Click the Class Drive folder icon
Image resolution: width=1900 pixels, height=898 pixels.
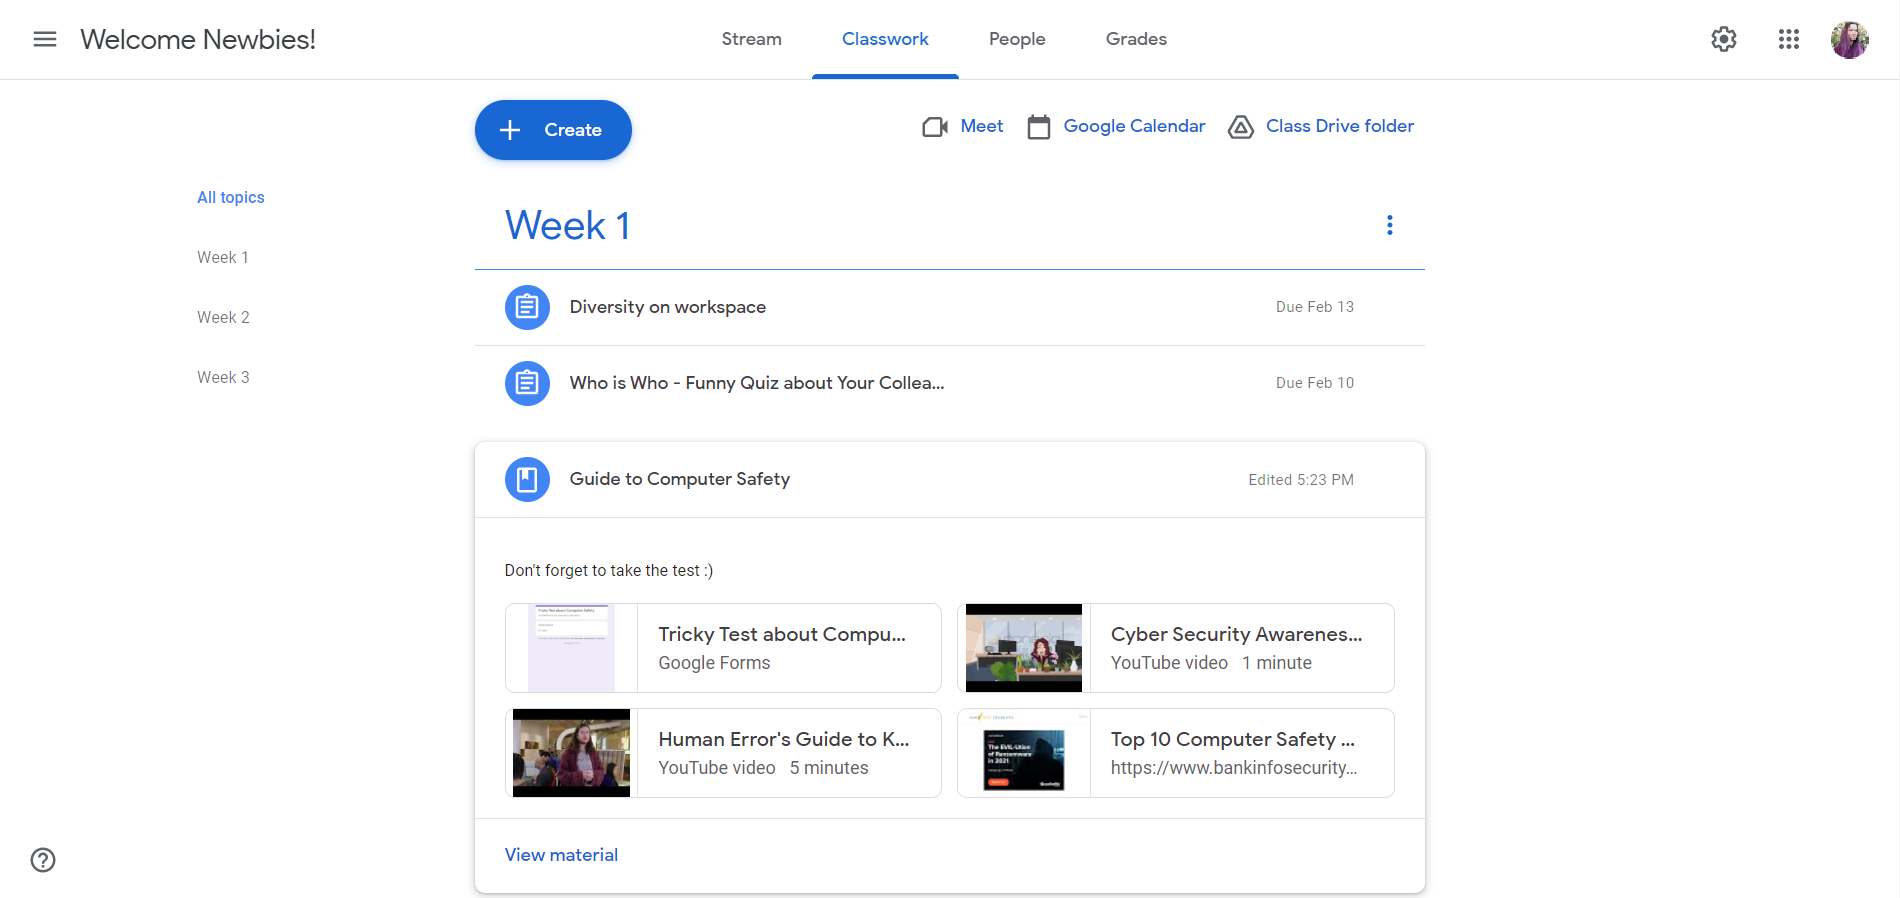(1241, 127)
